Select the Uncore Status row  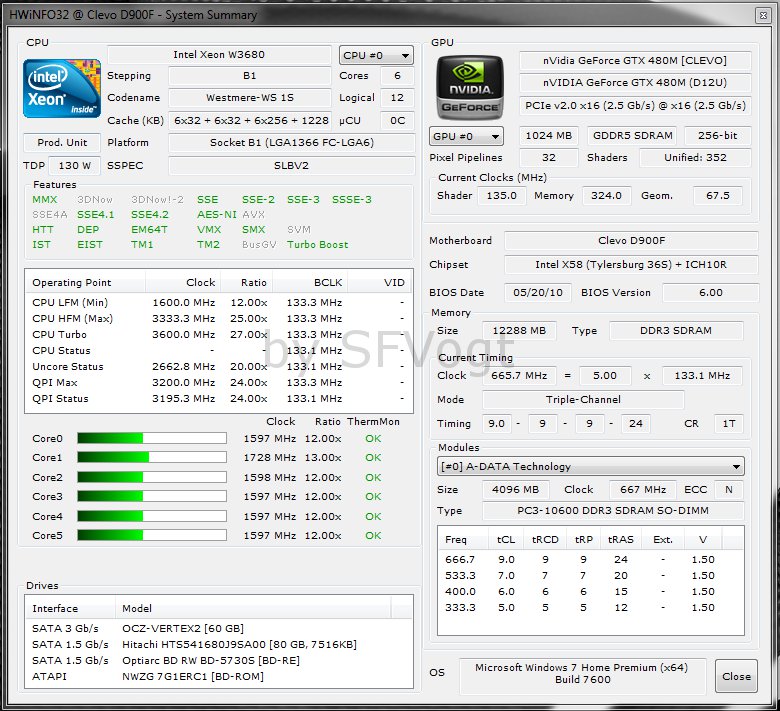pyautogui.click(x=219, y=366)
